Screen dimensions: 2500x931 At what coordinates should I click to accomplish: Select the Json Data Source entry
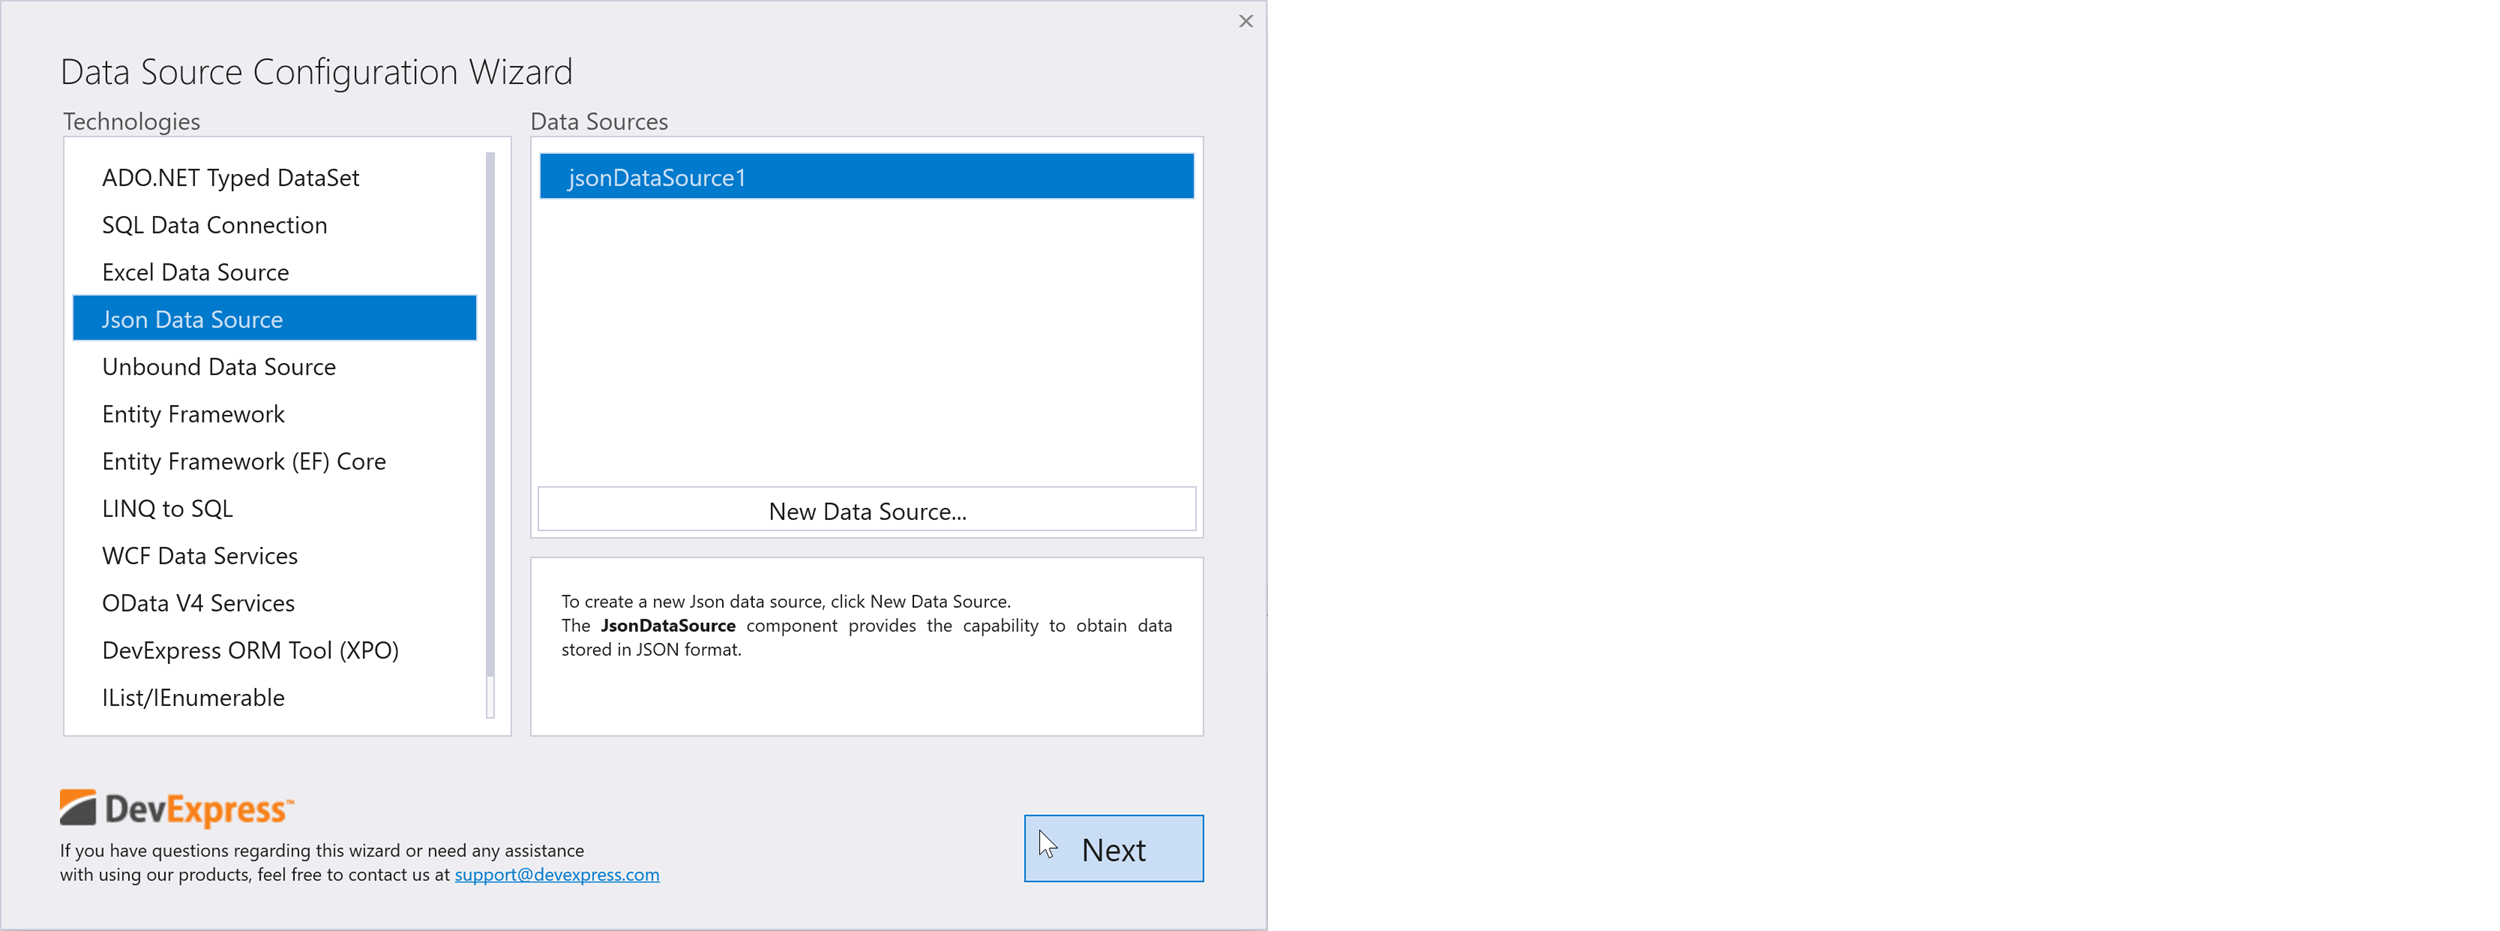192,319
